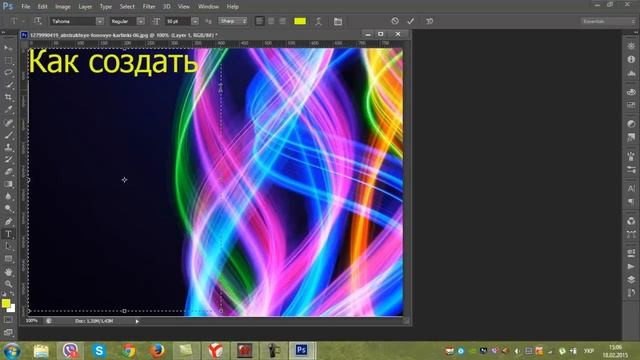Commit the current text edit checkmark
The height and width of the screenshot is (360, 640).
click(411, 21)
